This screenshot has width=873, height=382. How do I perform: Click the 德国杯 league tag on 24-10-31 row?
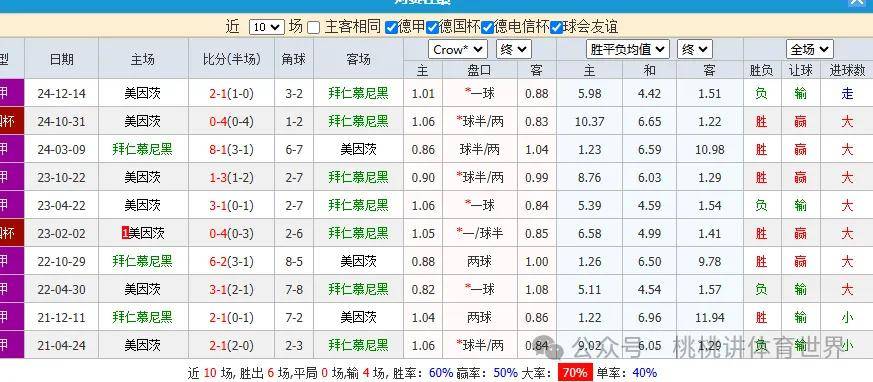(x=12, y=121)
